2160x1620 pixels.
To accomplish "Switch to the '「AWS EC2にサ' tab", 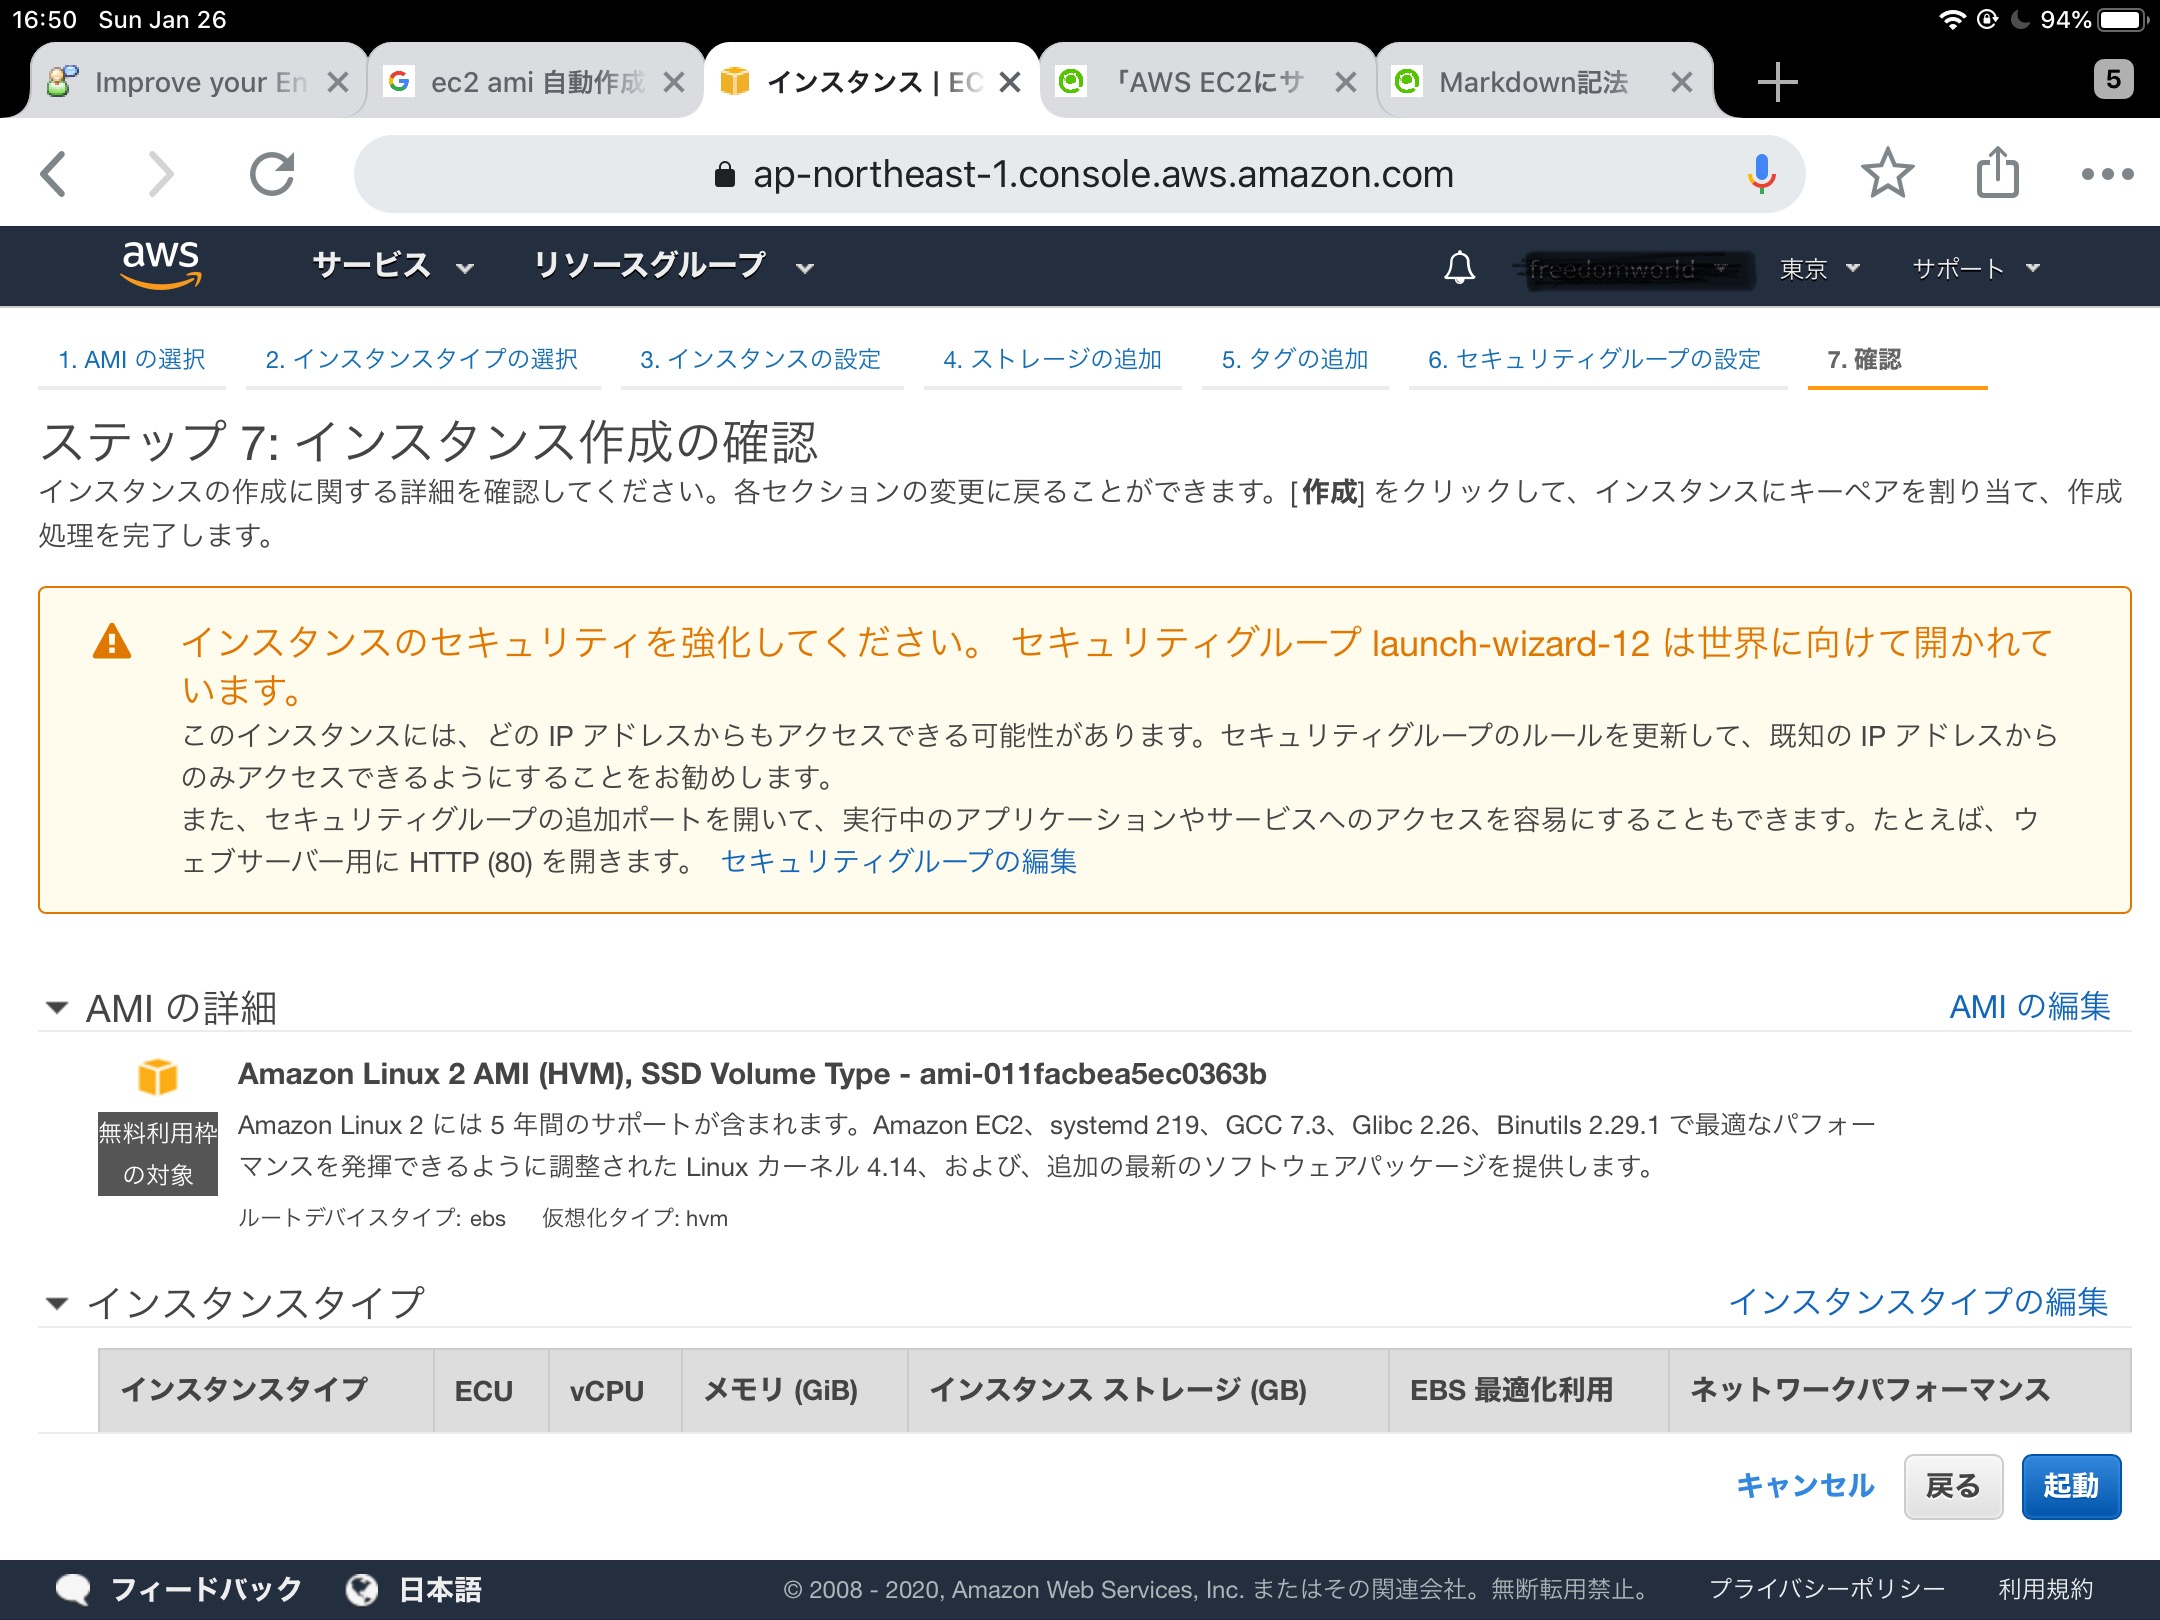I will [x=1209, y=82].
